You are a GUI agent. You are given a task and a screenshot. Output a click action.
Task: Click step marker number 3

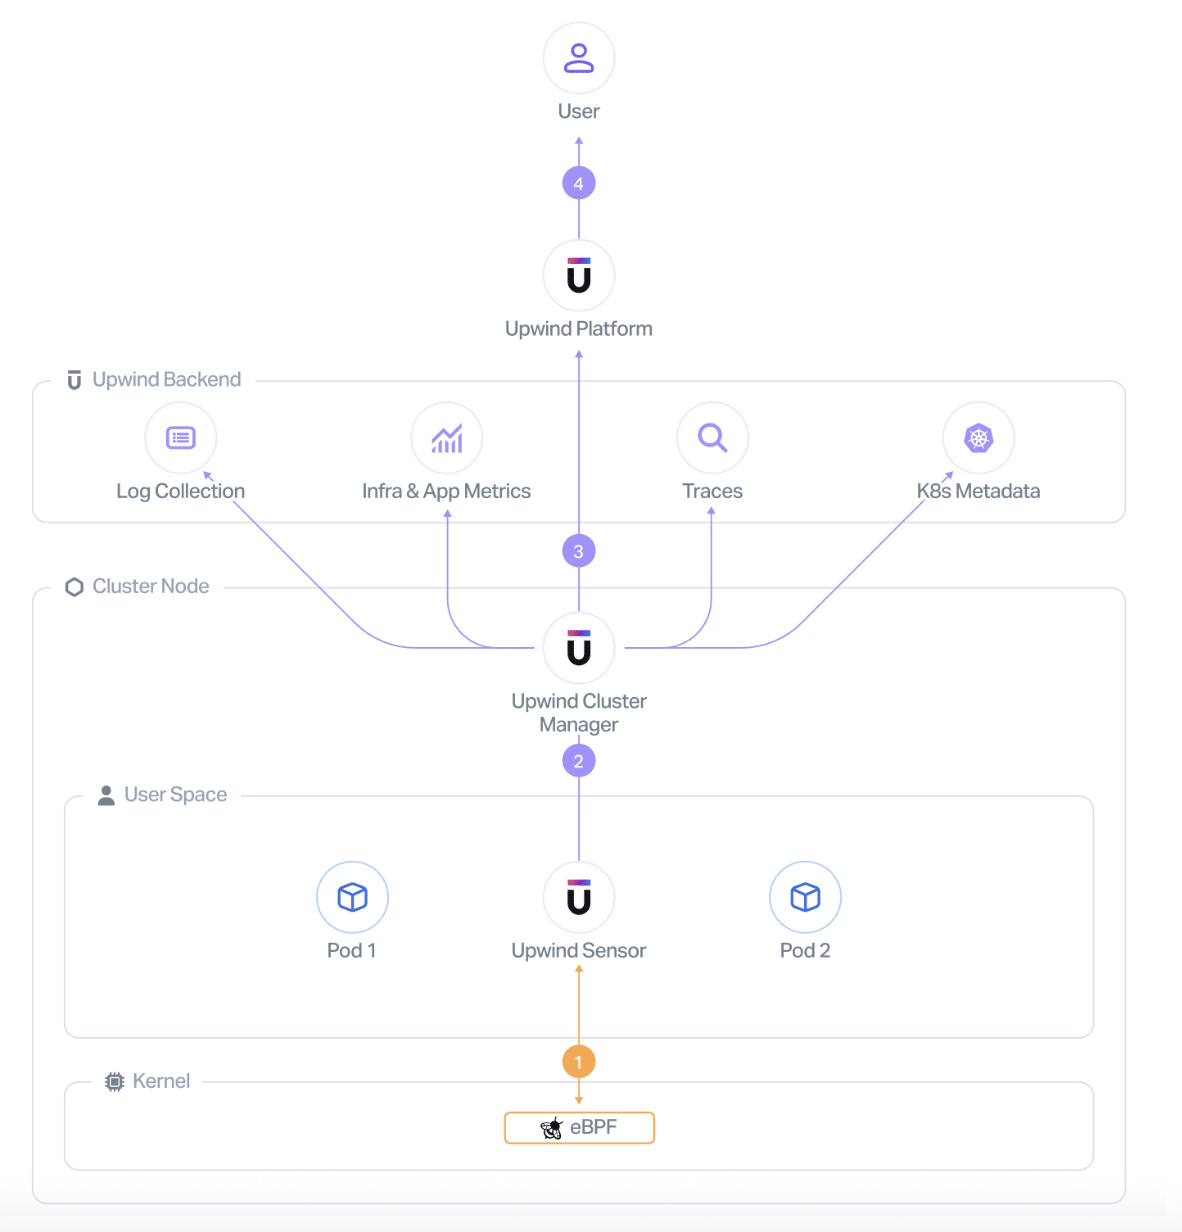coord(579,551)
